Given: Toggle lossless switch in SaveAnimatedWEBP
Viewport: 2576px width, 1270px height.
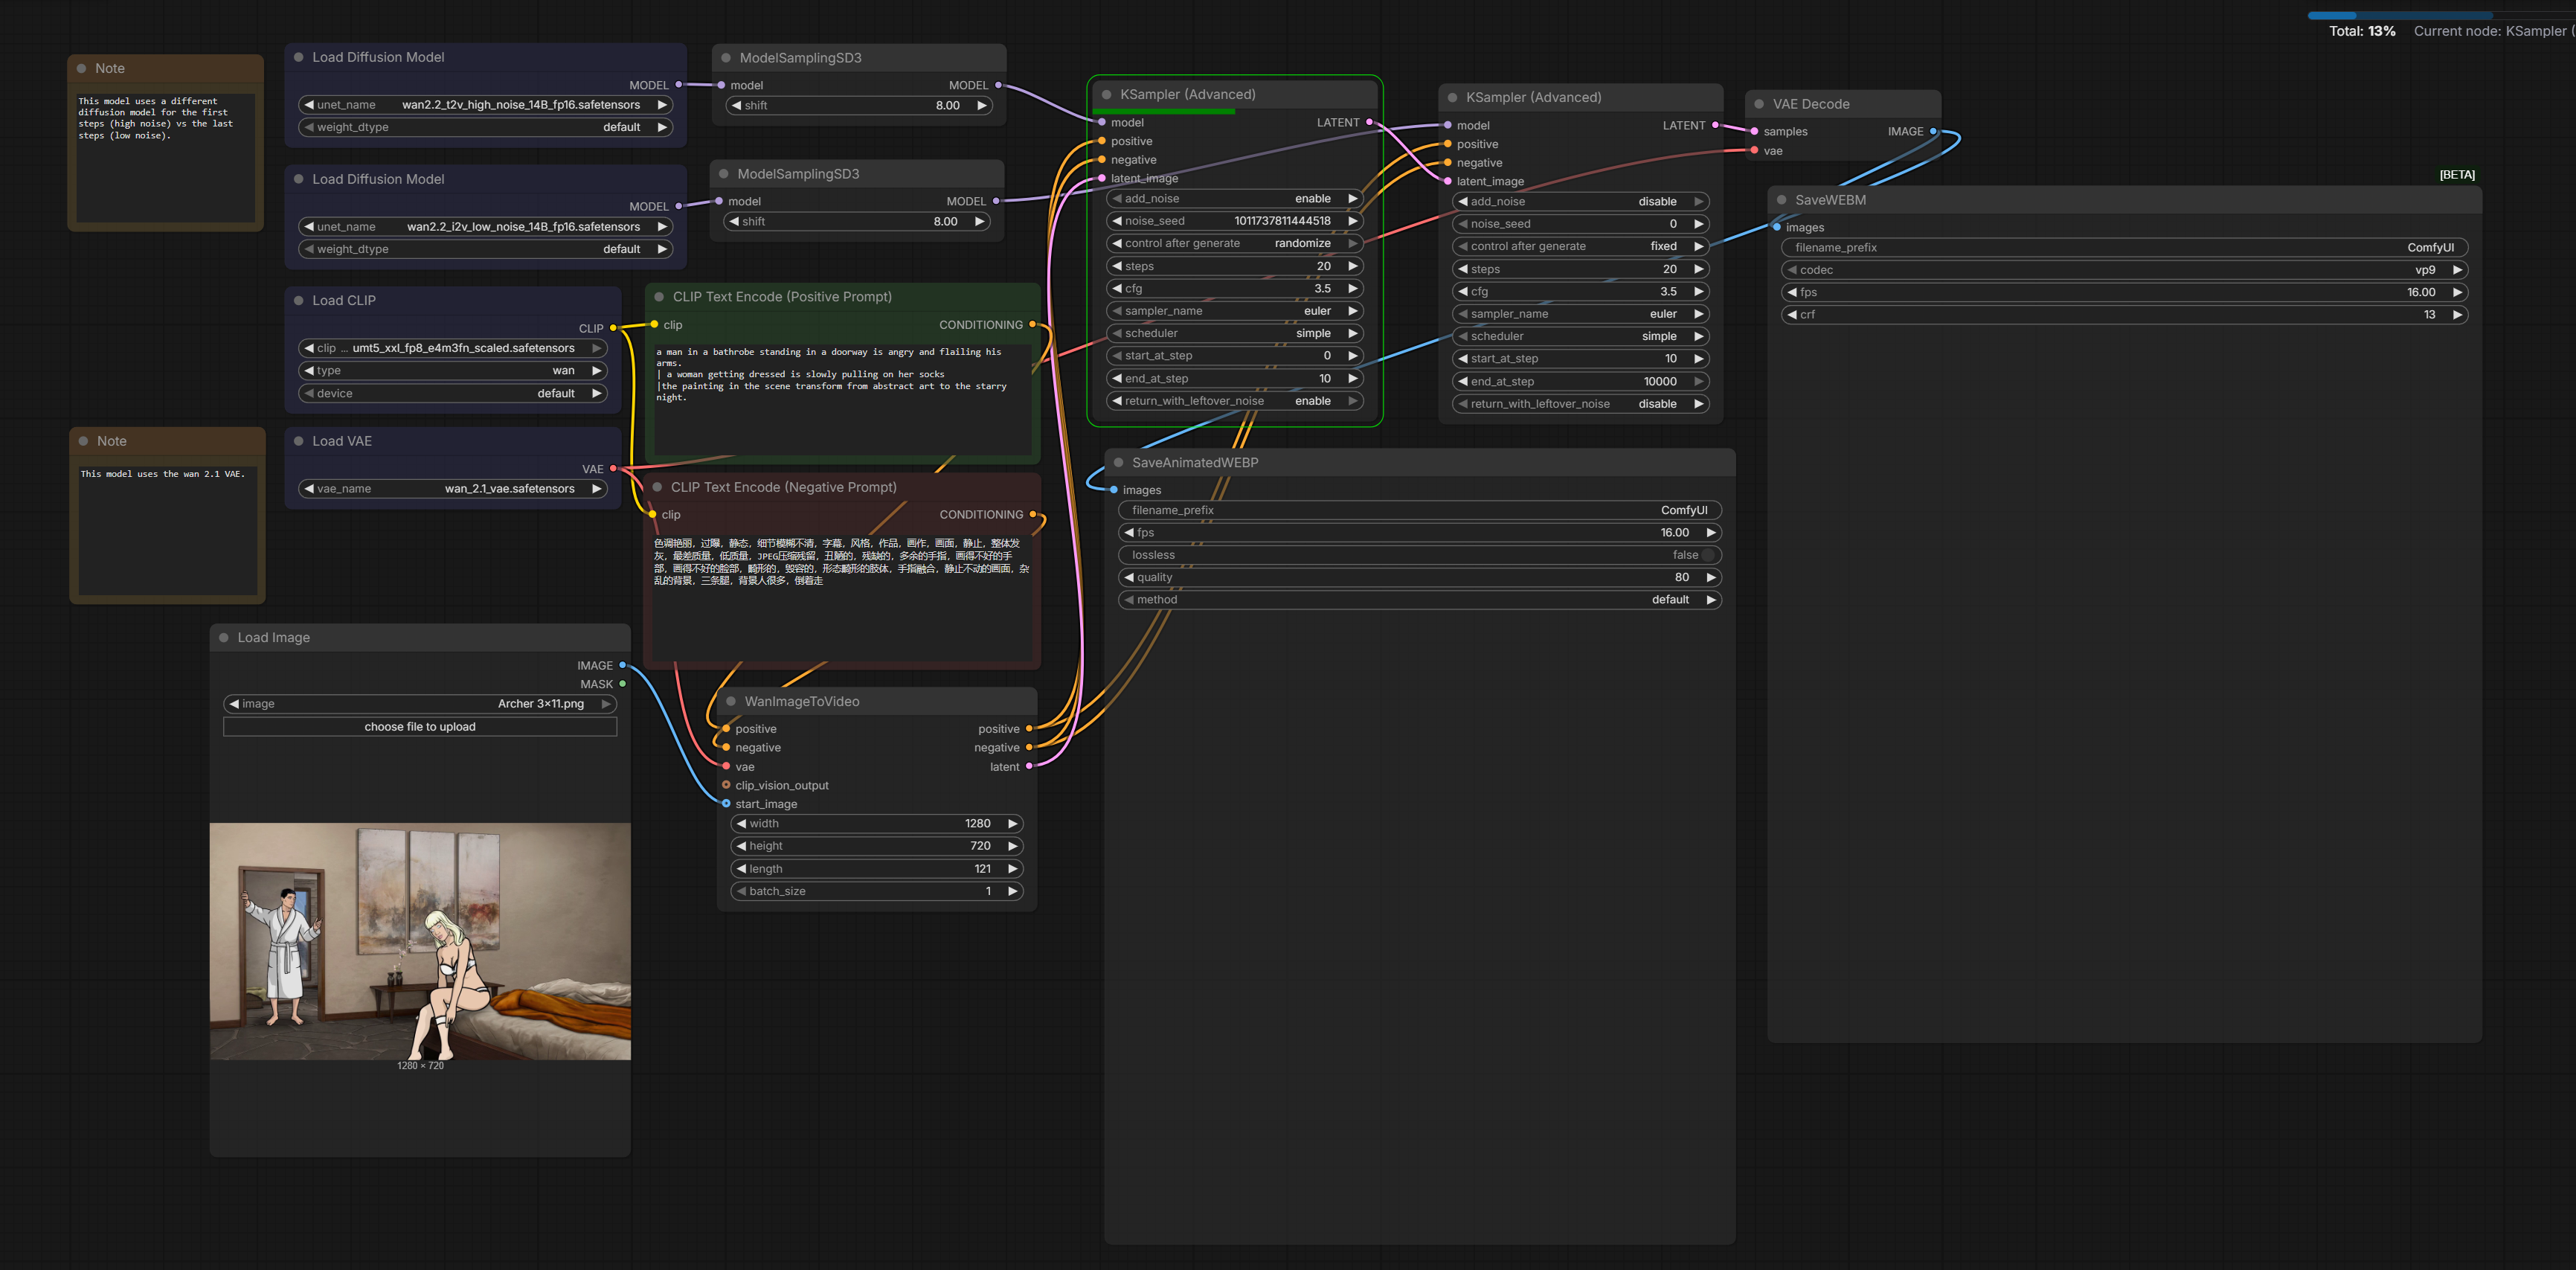Looking at the screenshot, I should [1707, 555].
